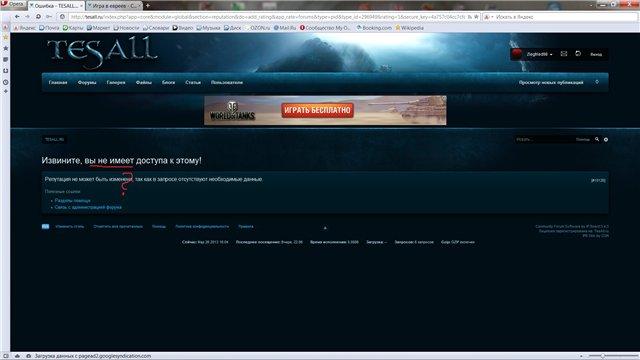Click the TESALL site logo
The width and height of the screenshot is (640, 360).
click(102, 52)
